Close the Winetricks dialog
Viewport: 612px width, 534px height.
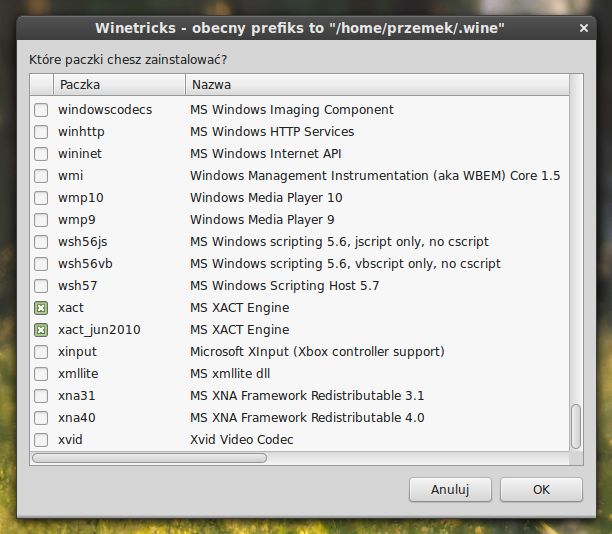click(x=584, y=28)
